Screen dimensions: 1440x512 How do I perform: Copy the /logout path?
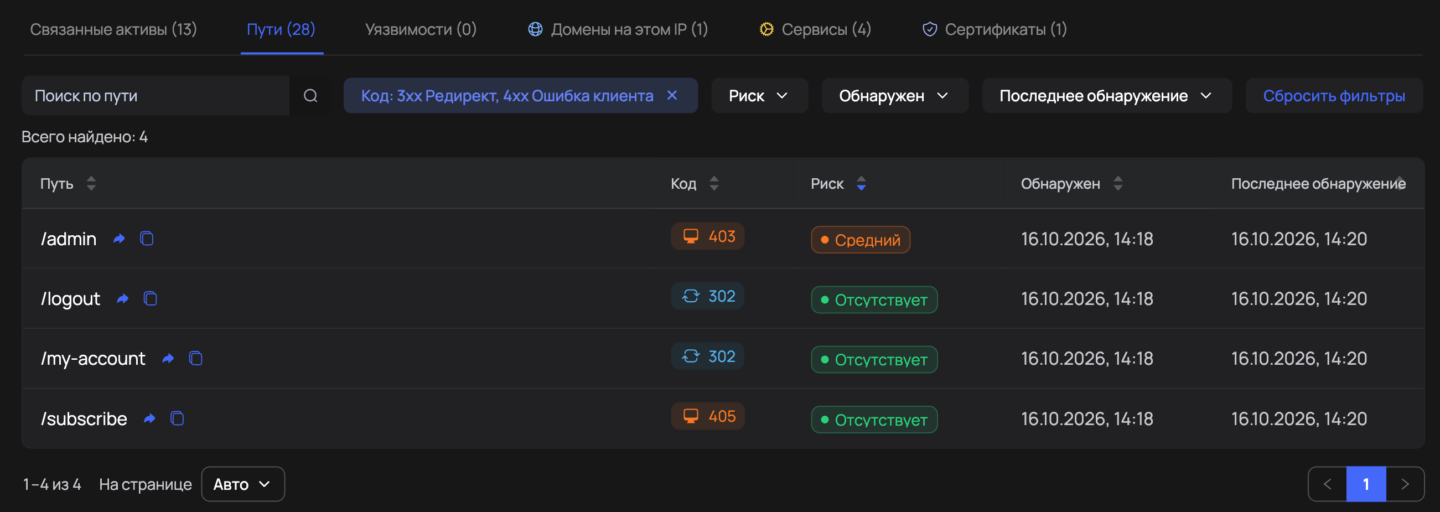151,299
